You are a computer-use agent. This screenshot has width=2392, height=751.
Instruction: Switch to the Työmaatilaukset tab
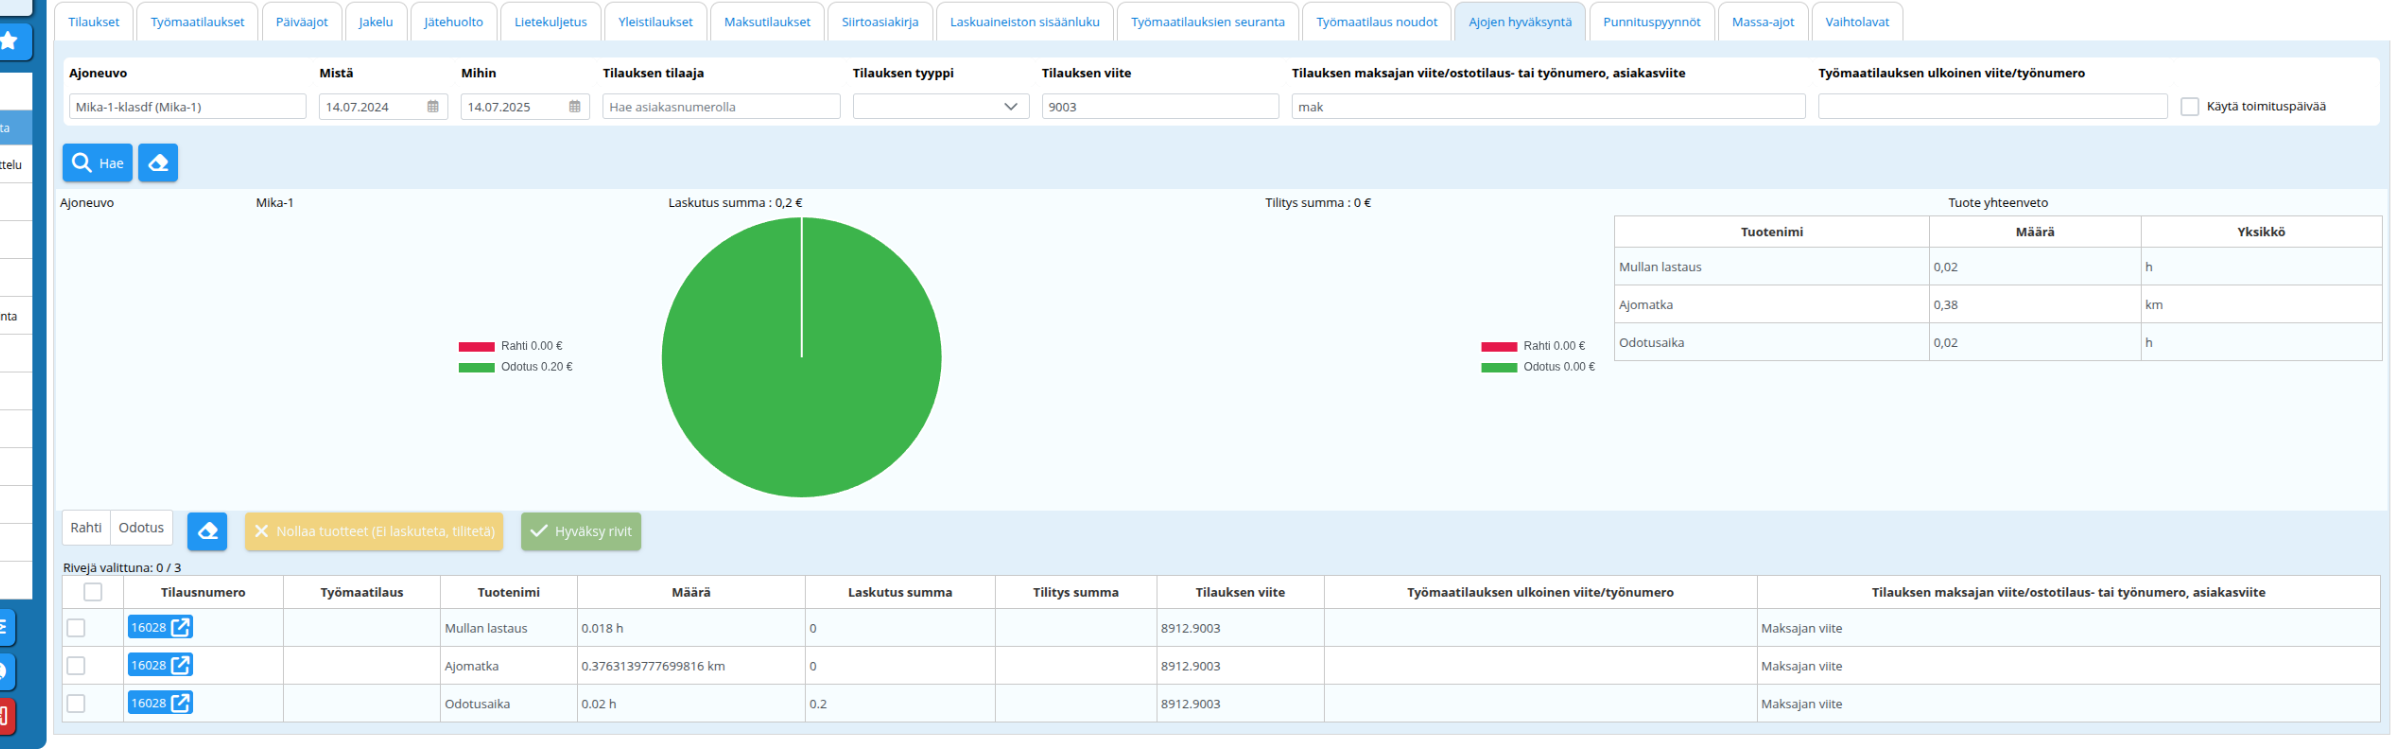coord(197,22)
